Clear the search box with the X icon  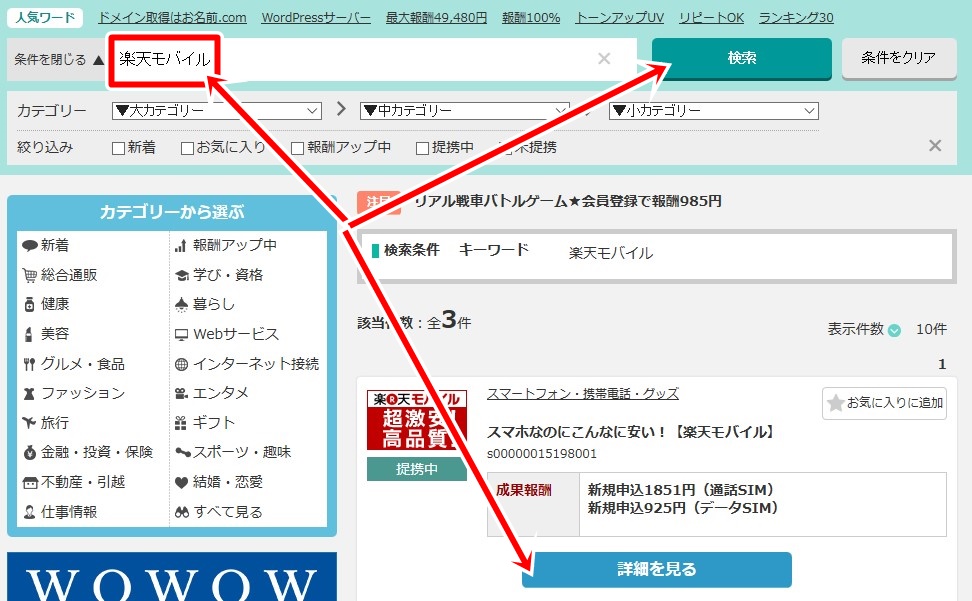tap(604, 58)
